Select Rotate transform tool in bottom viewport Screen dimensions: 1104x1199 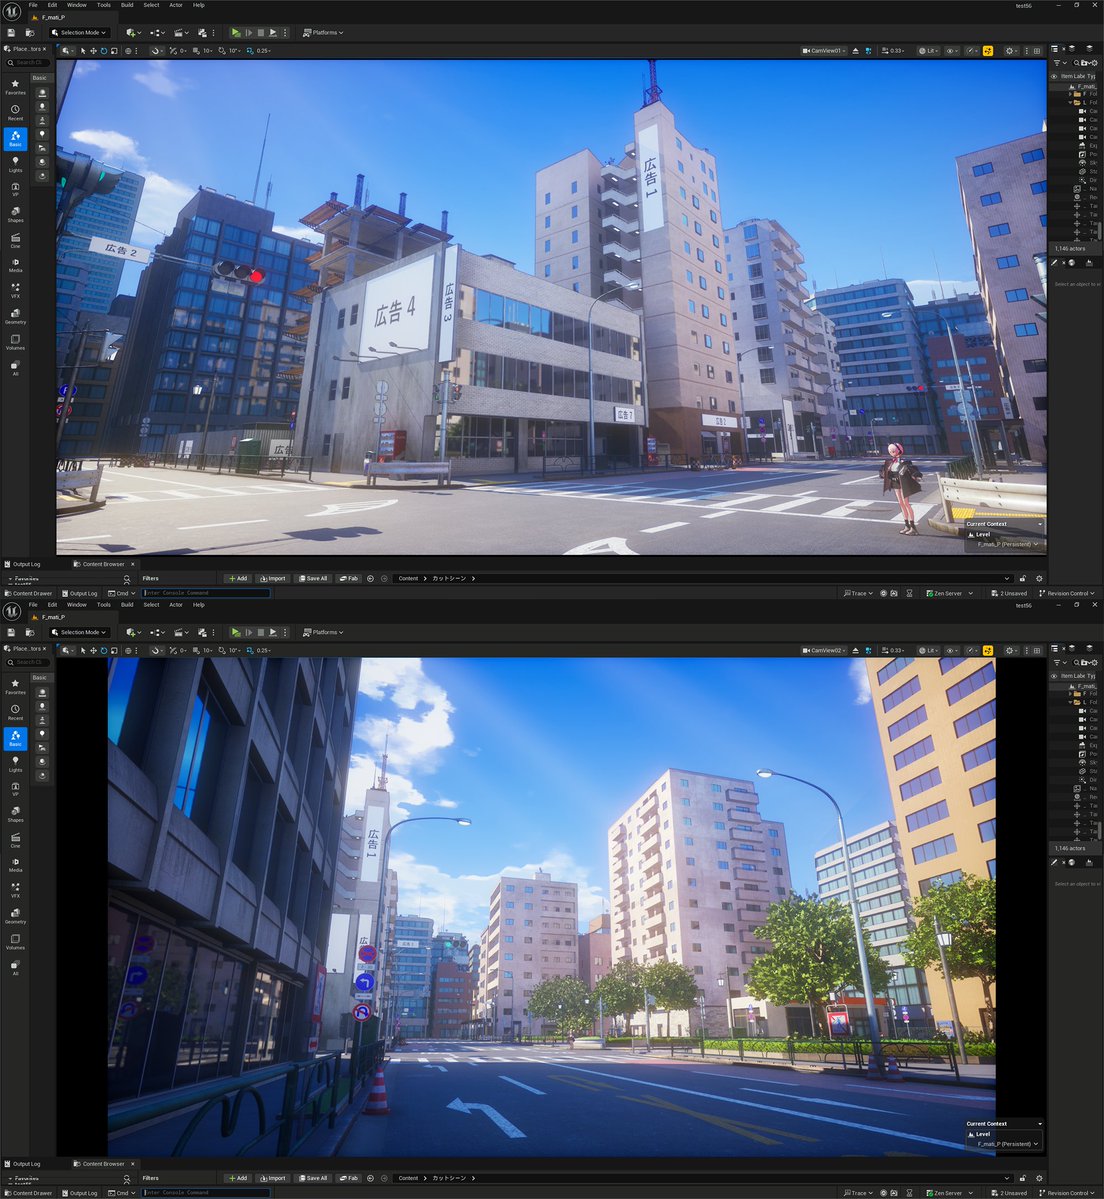[x=103, y=651]
